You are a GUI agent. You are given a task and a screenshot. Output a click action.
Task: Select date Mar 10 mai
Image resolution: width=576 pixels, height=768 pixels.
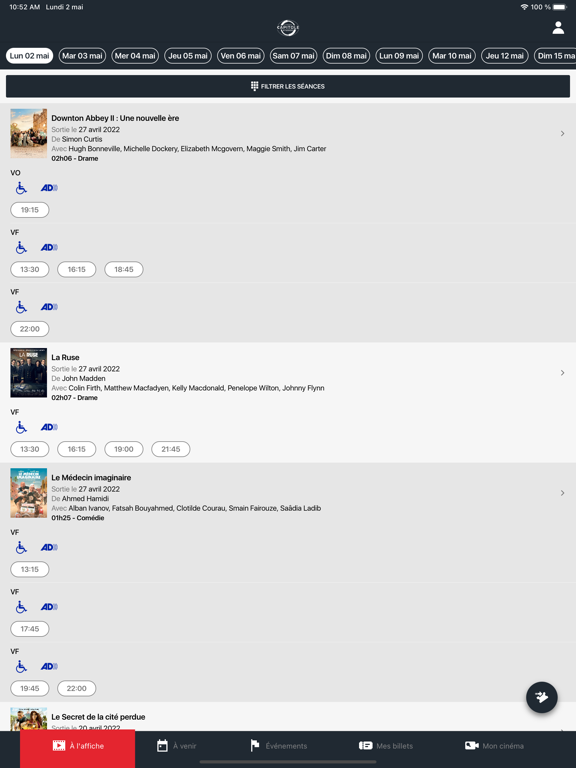pyautogui.click(x=452, y=56)
